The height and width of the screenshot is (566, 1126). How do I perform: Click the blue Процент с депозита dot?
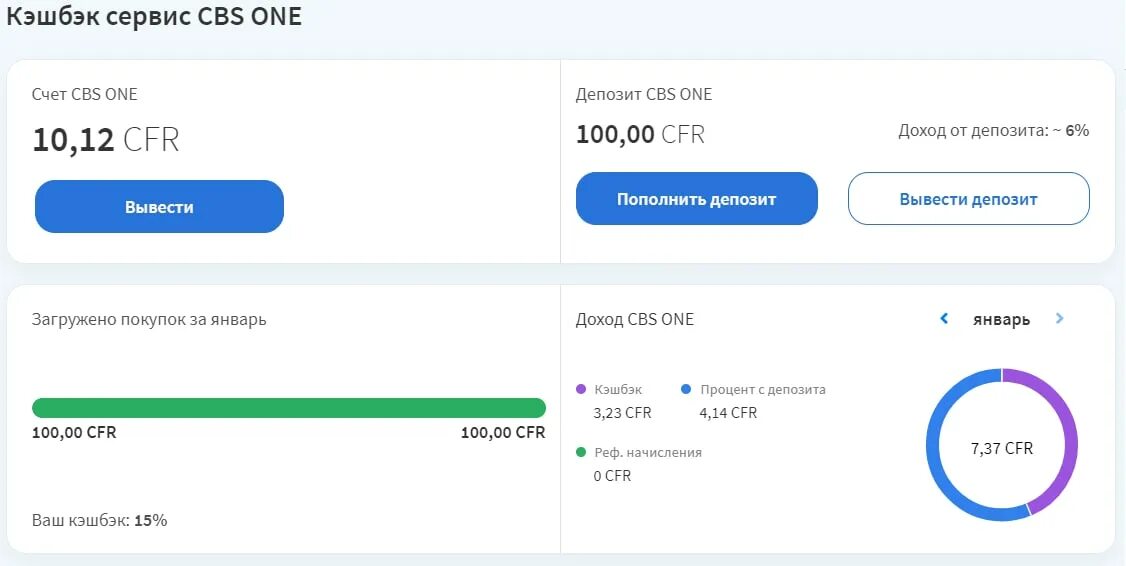(686, 389)
